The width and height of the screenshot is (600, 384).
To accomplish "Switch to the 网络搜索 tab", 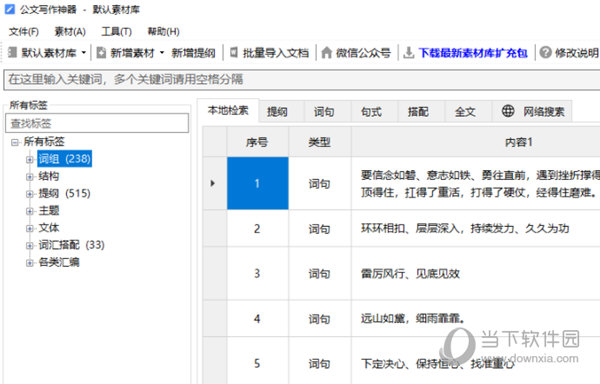I will pos(532,112).
